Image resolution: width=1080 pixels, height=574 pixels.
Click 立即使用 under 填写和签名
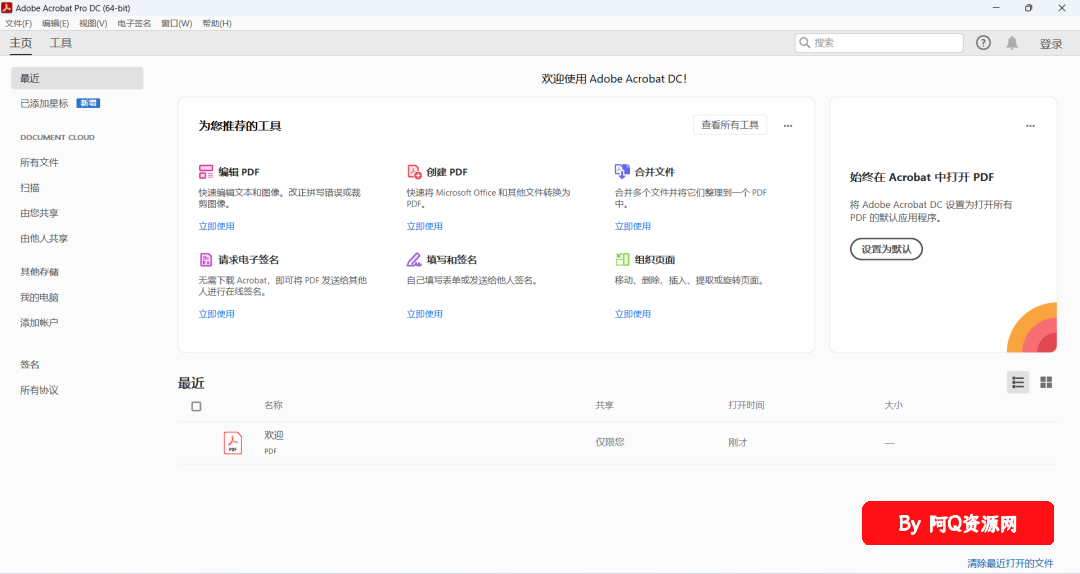point(425,314)
